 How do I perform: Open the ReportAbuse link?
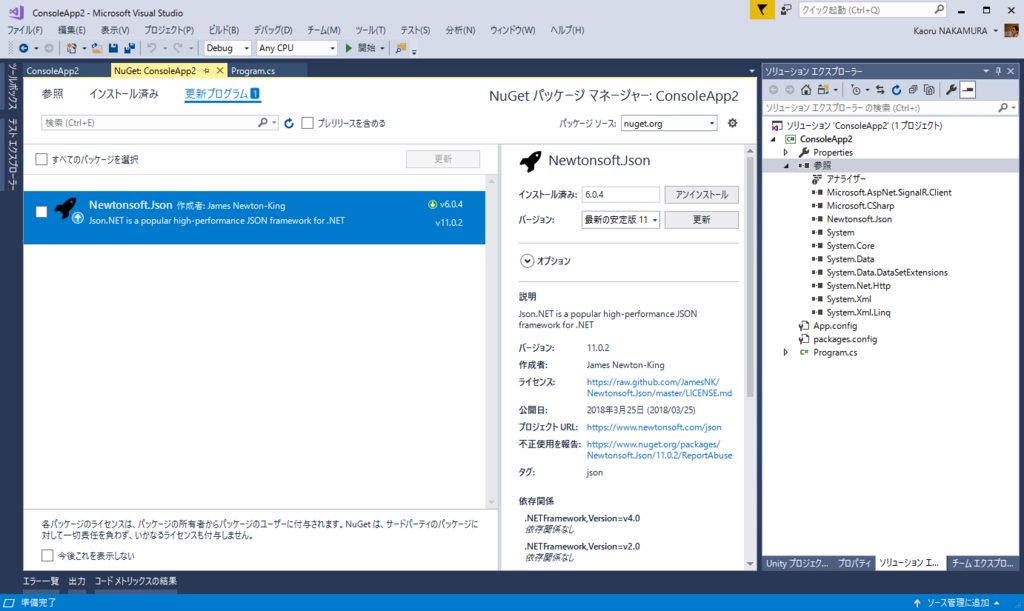pyautogui.click(x=659, y=450)
